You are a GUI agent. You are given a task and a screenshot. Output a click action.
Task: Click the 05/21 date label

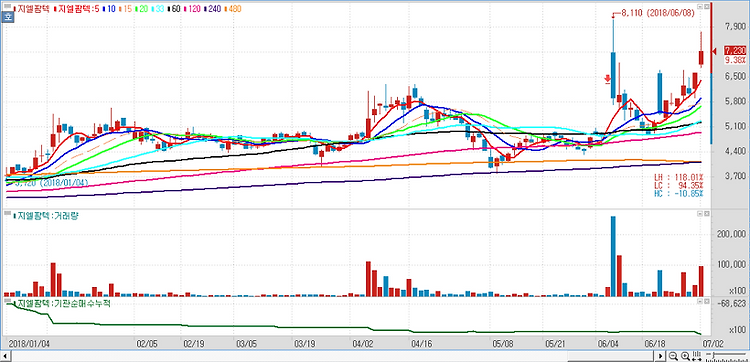click(x=555, y=343)
